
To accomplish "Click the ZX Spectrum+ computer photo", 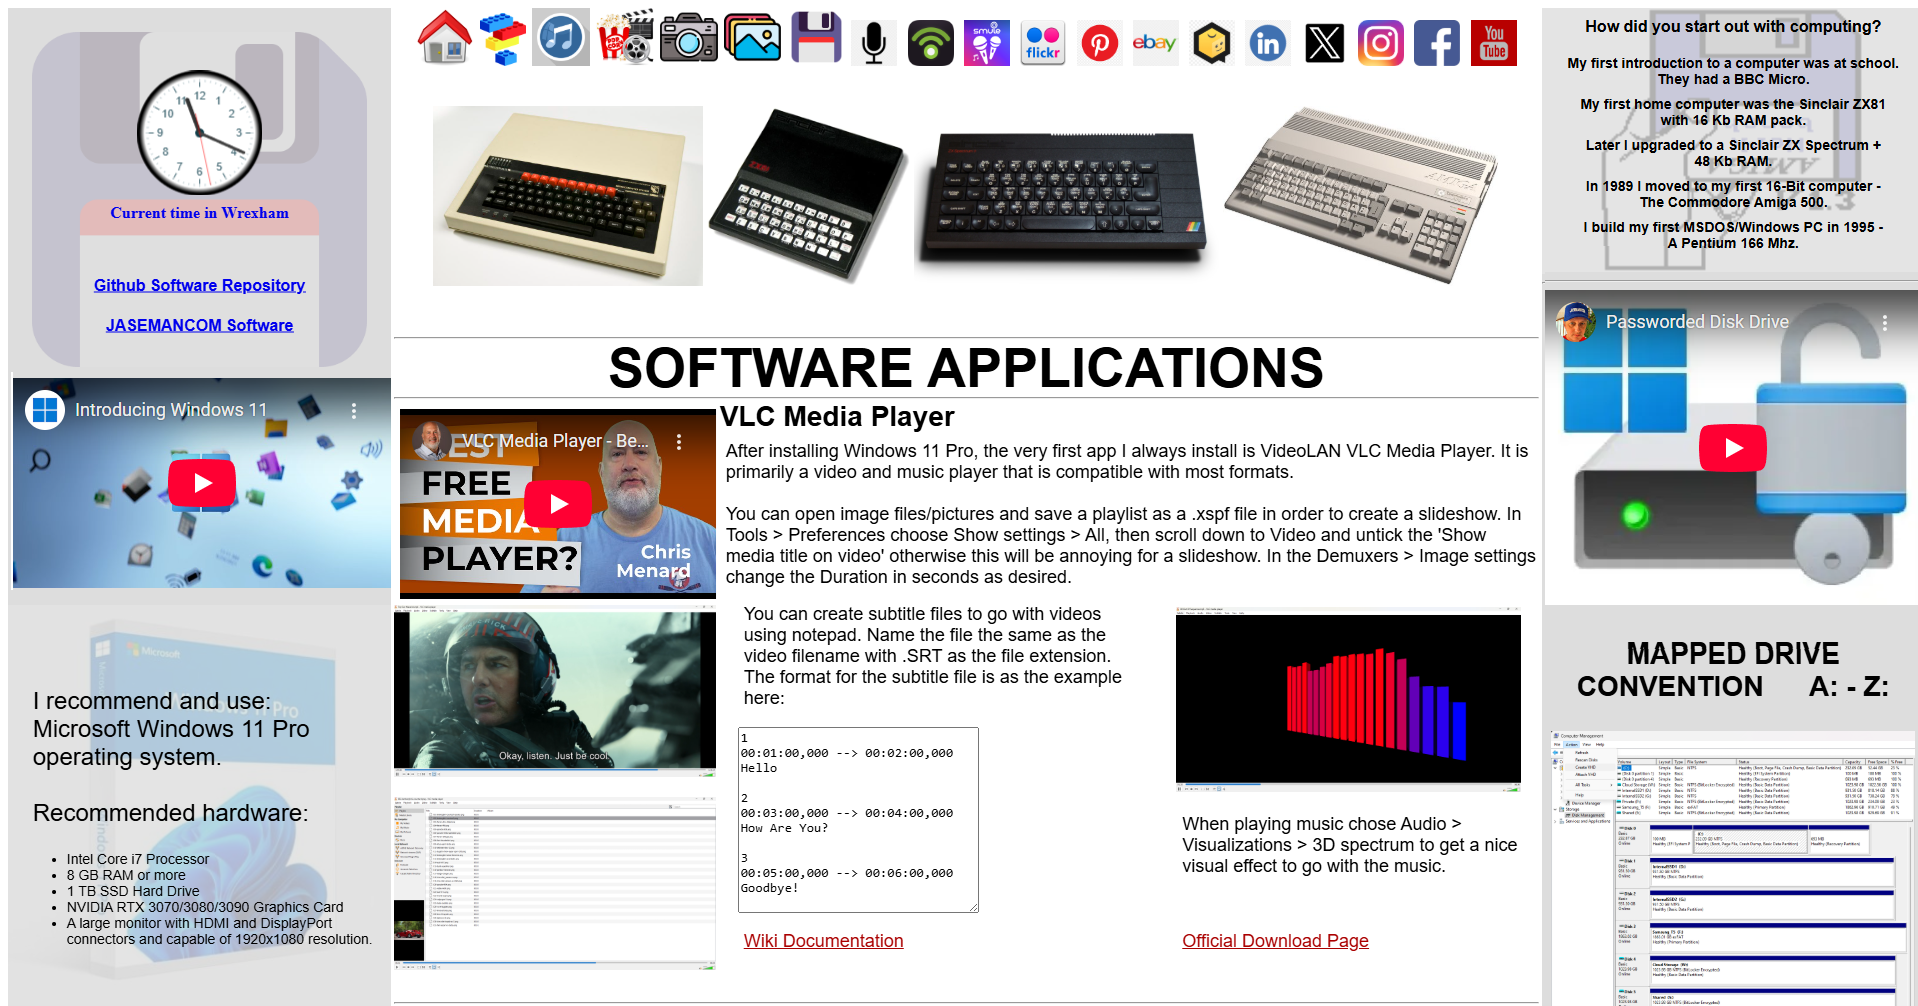I will 1062,197.
